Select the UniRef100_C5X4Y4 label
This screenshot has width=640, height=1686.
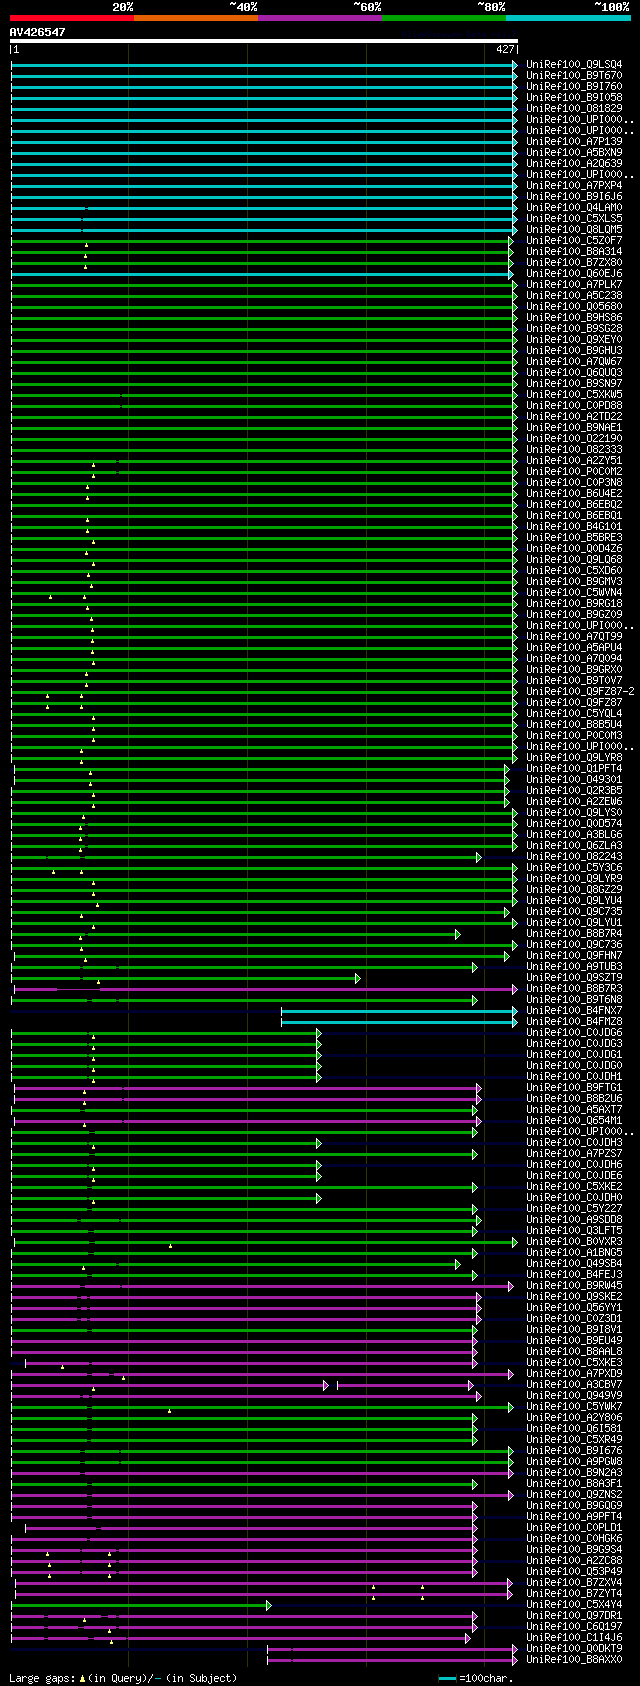pos(574,1604)
